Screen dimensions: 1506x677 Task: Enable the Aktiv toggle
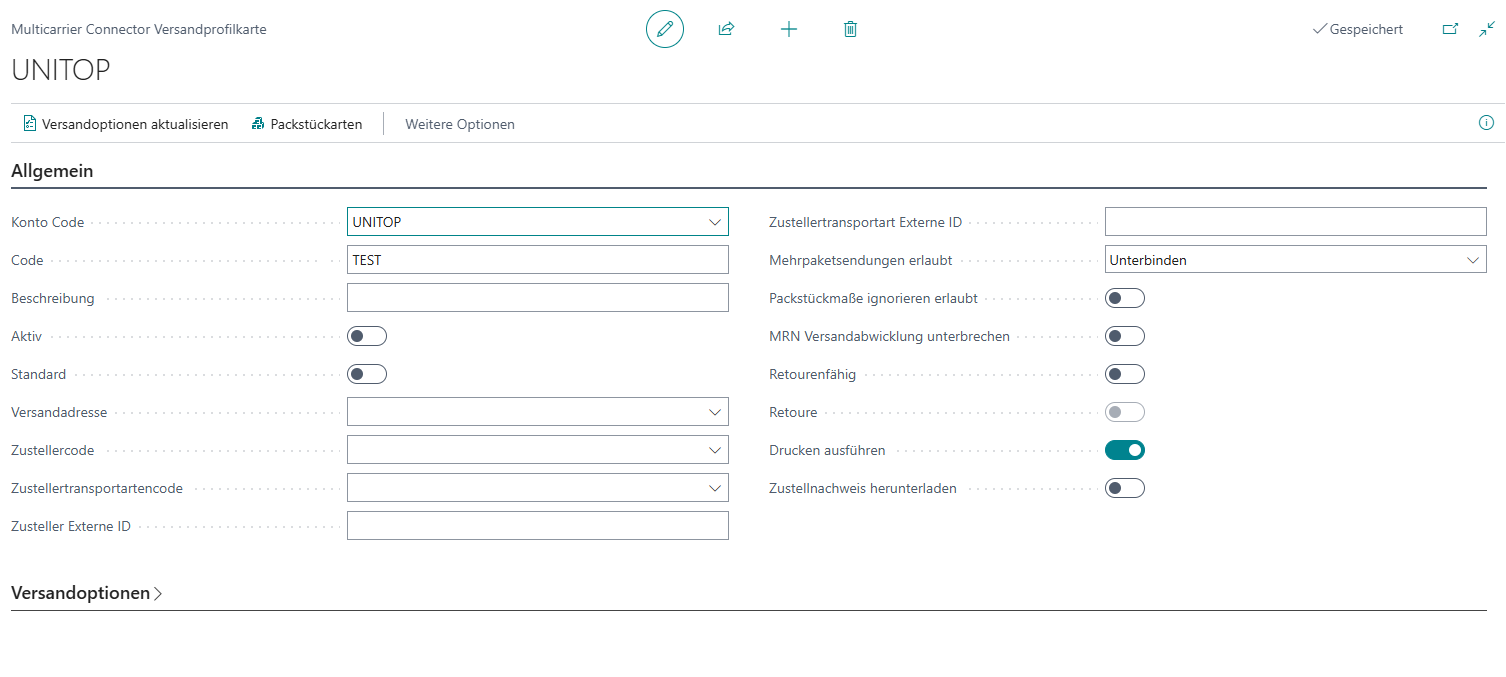tap(367, 336)
